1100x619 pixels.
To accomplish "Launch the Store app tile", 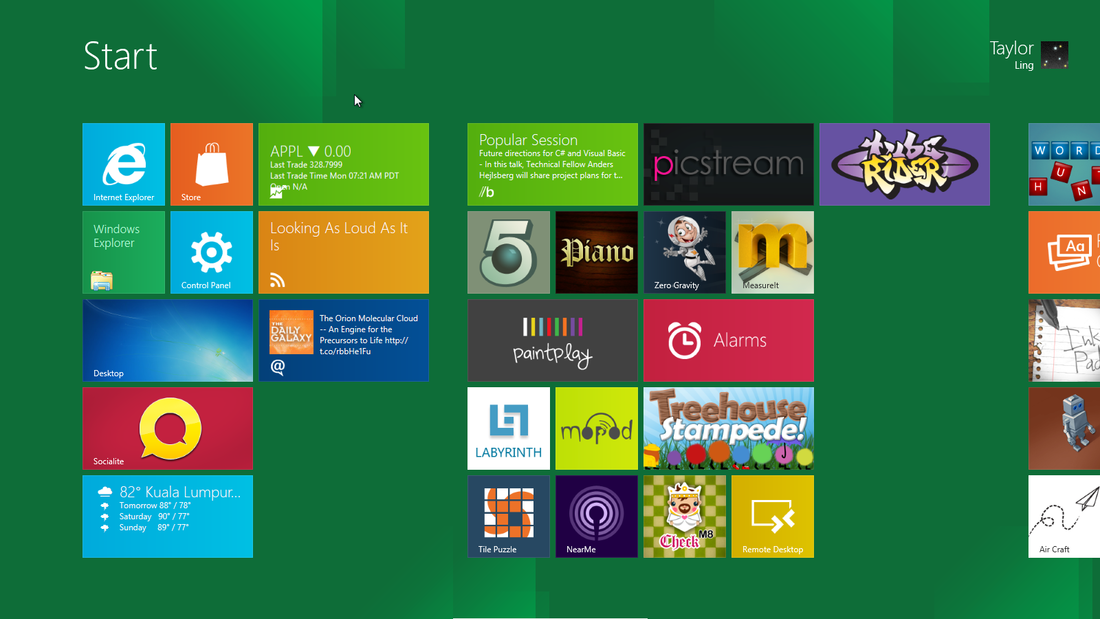I will click(211, 164).
